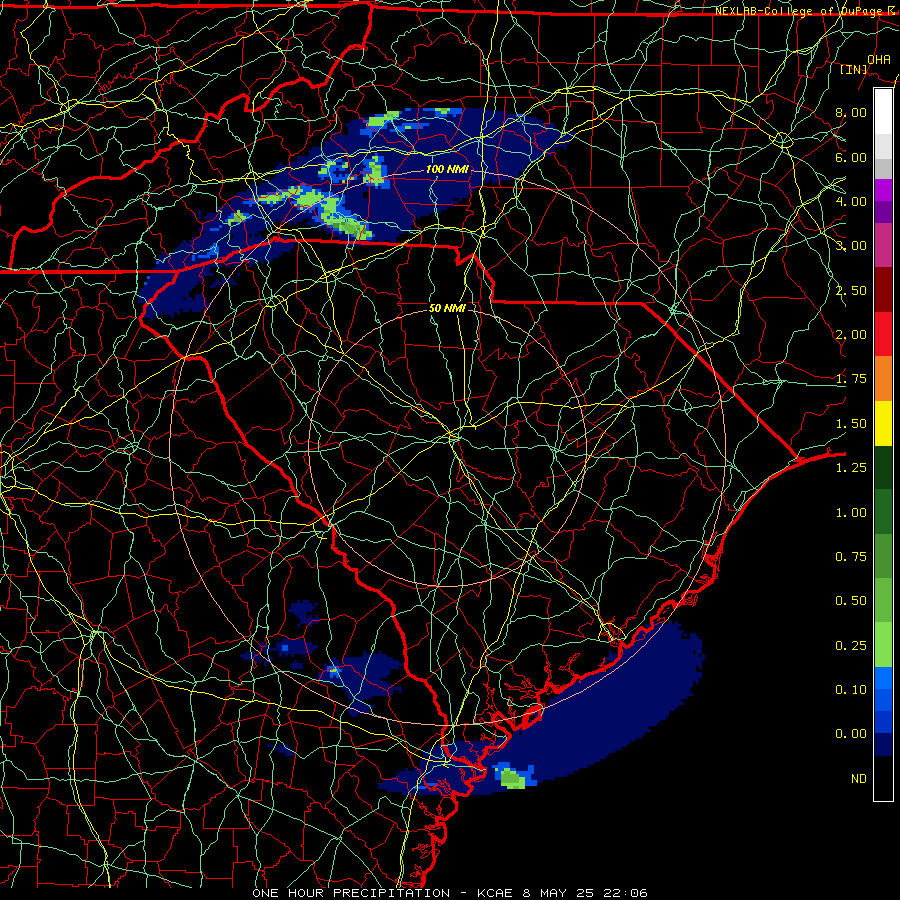Click the 2.00 legend value
This screenshot has width=900, height=900.
coord(851,335)
